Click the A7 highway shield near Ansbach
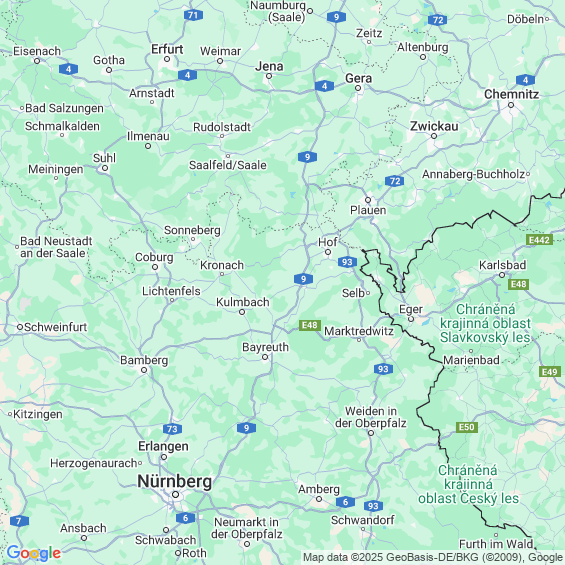Image resolution: width=565 pixels, height=565 pixels. point(19,521)
